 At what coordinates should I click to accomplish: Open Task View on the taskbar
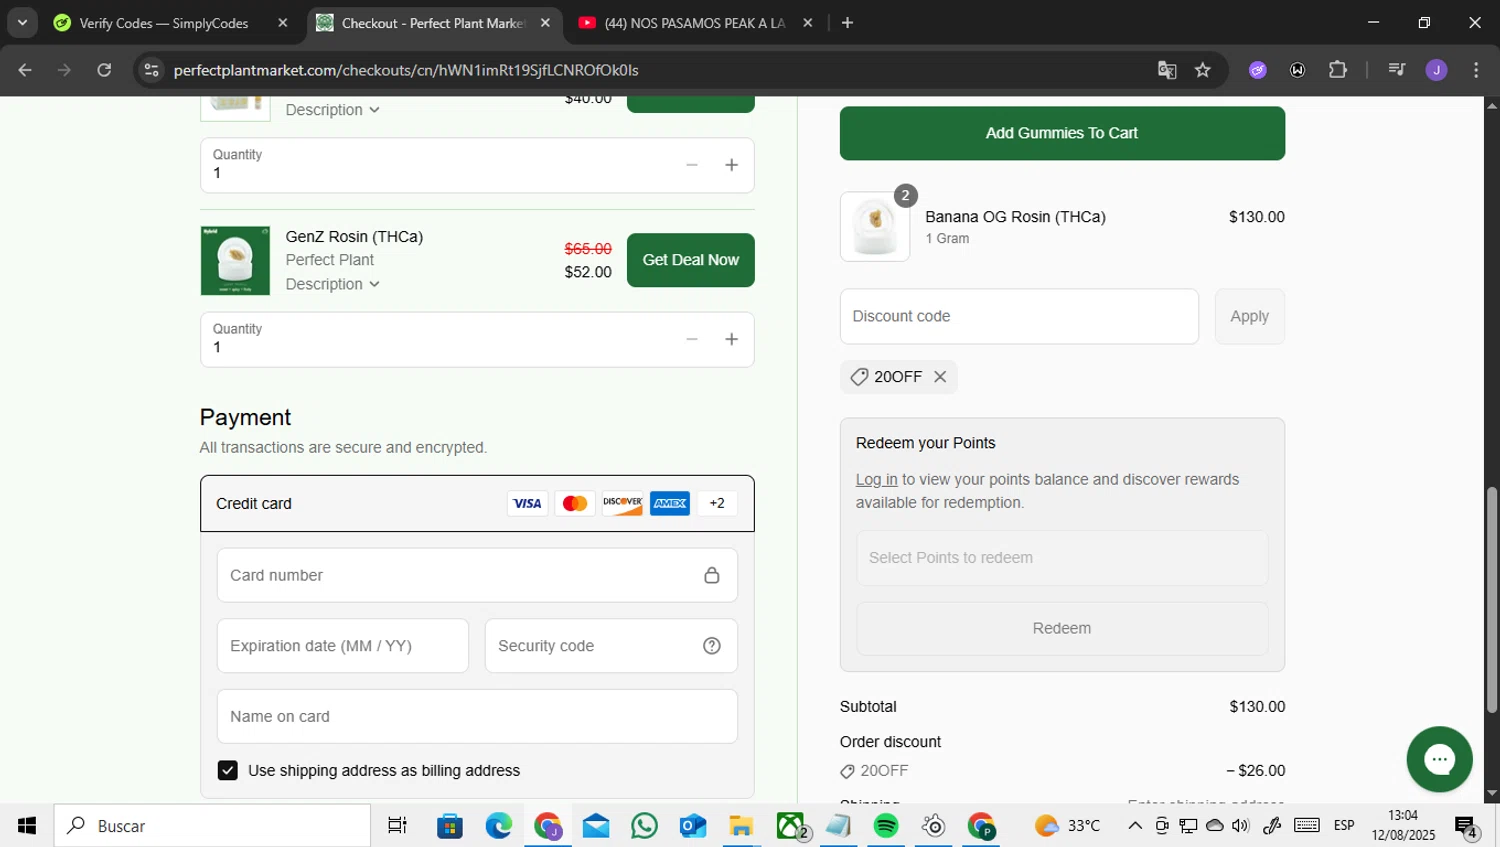(x=397, y=826)
